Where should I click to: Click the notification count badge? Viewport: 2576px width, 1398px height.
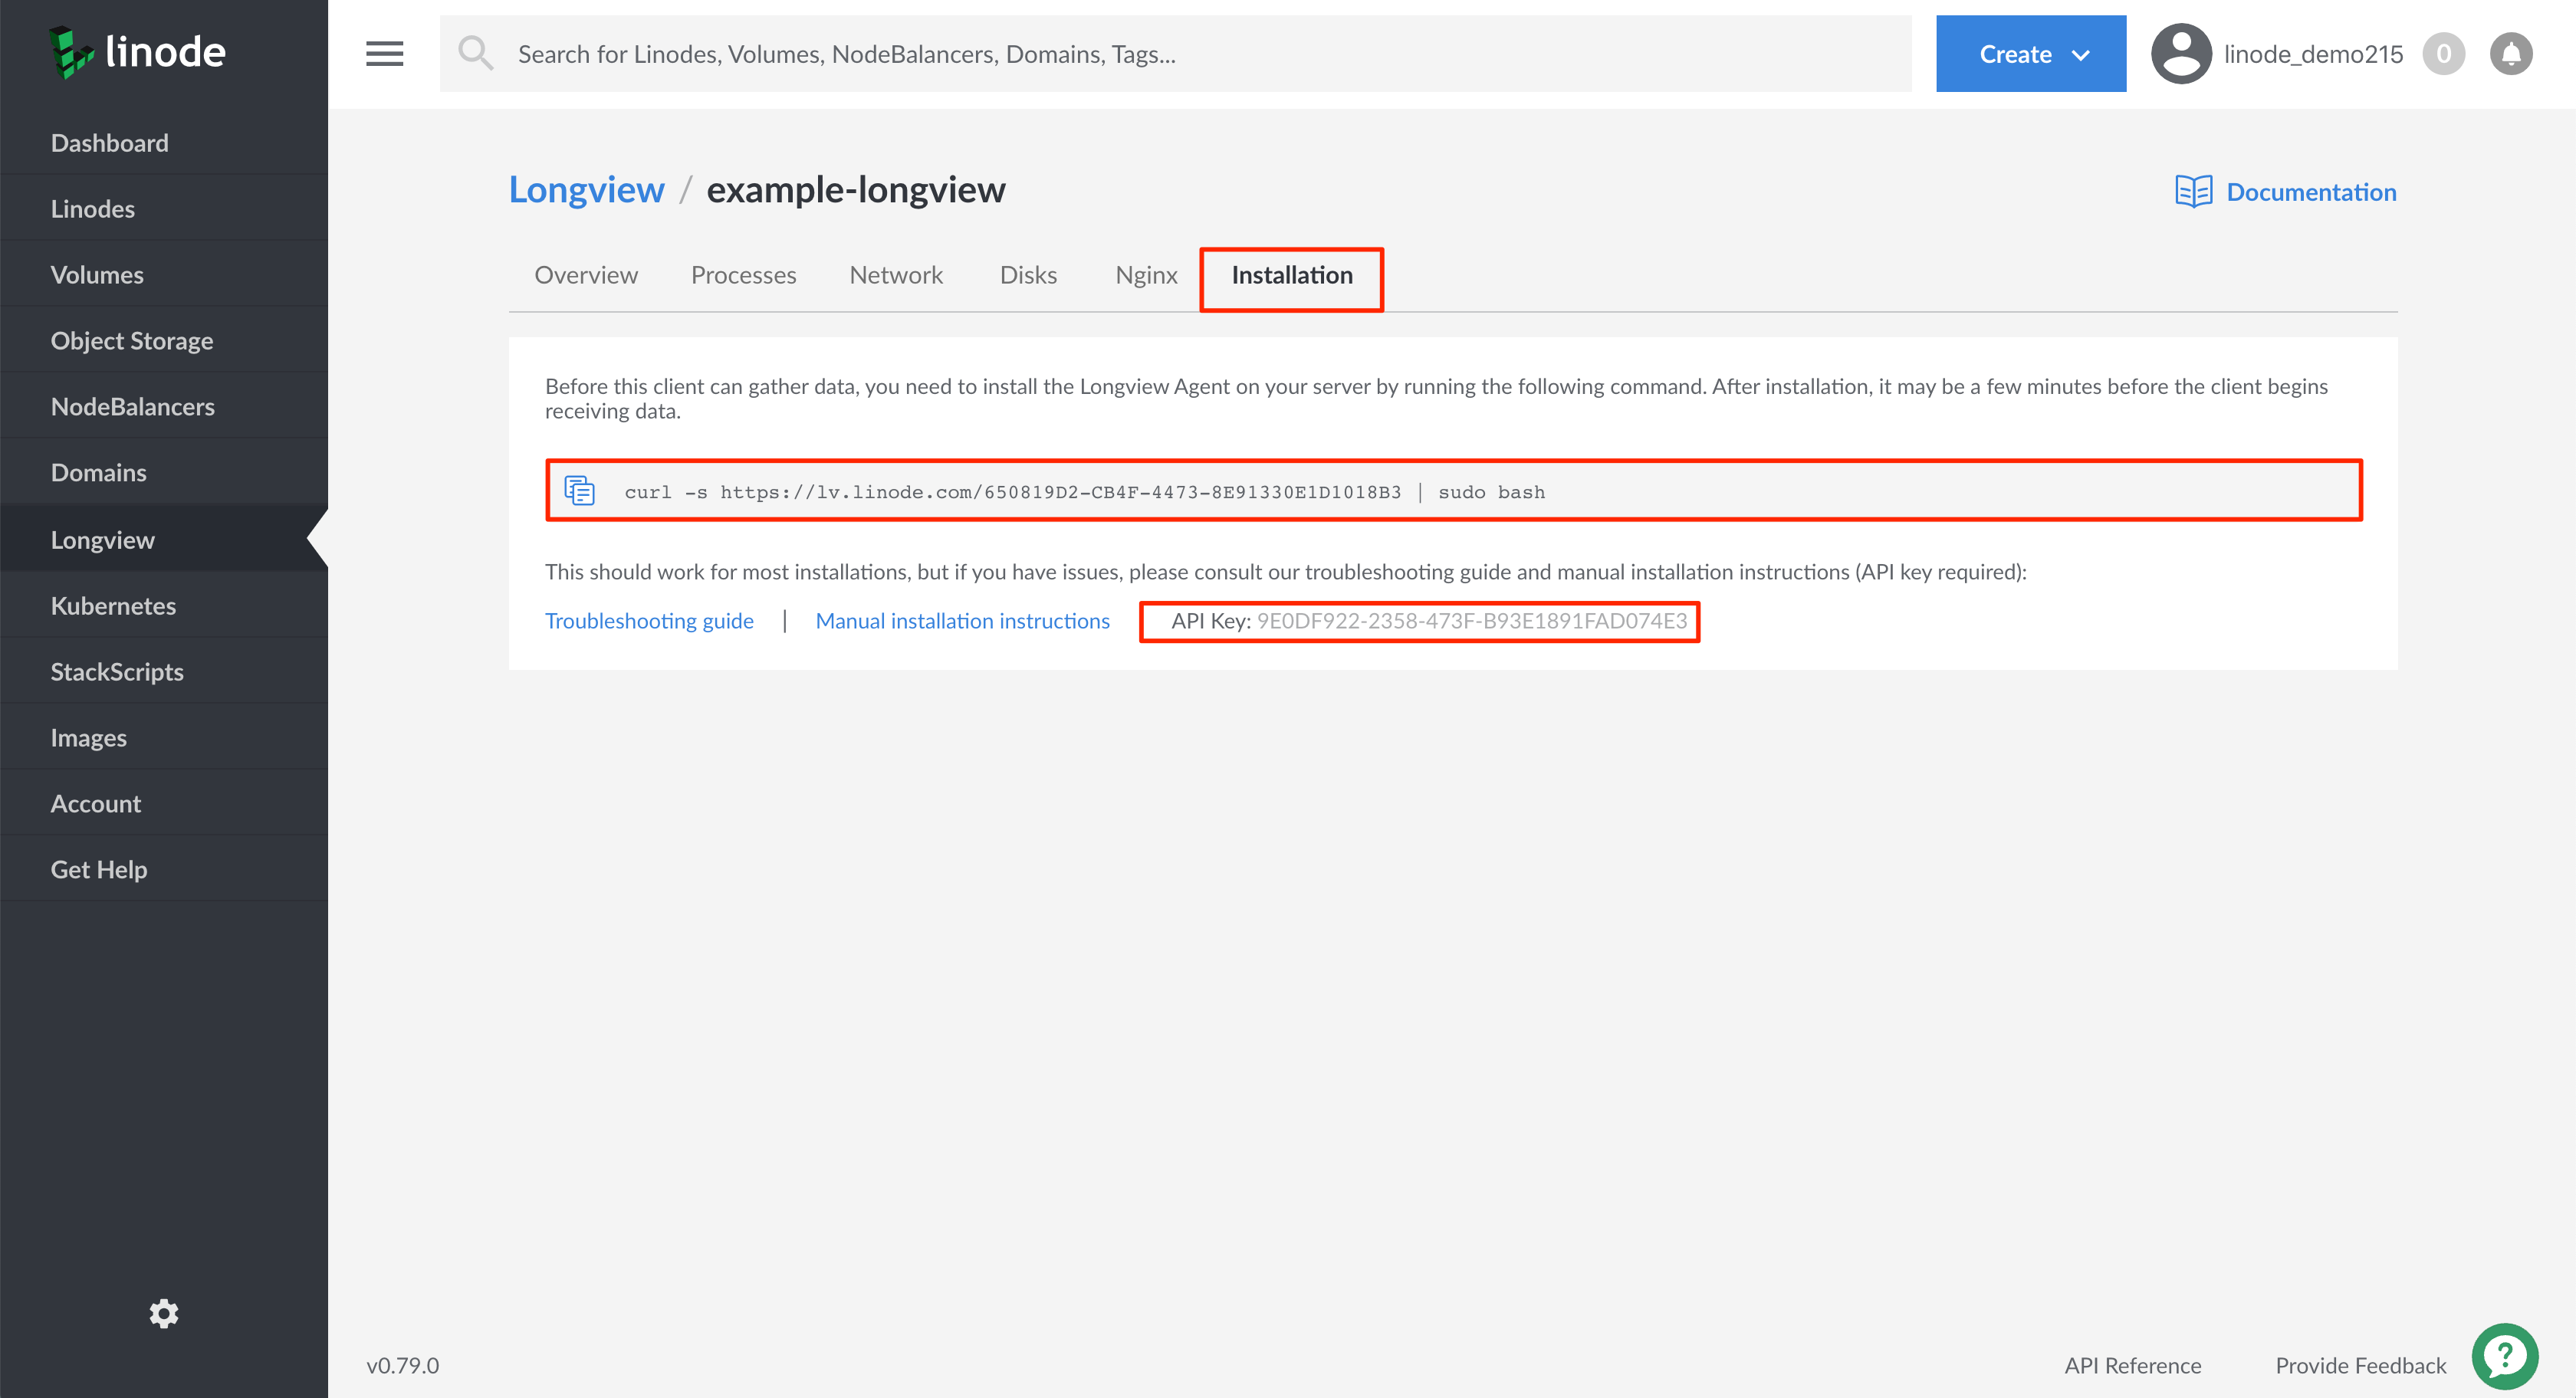pyautogui.click(x=2445, y=54)
